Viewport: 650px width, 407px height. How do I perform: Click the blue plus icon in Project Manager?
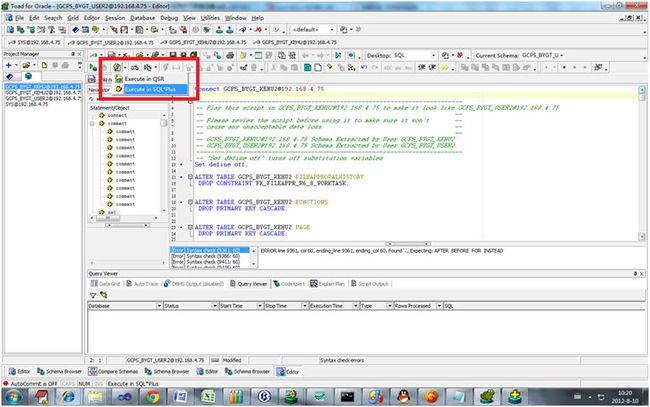tap(8, 65)
